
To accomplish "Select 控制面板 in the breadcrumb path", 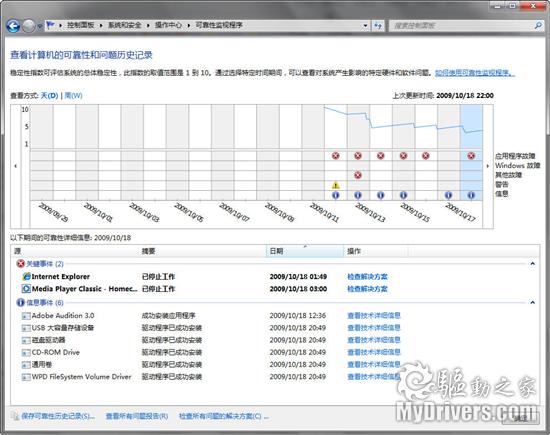I will 81,25.
